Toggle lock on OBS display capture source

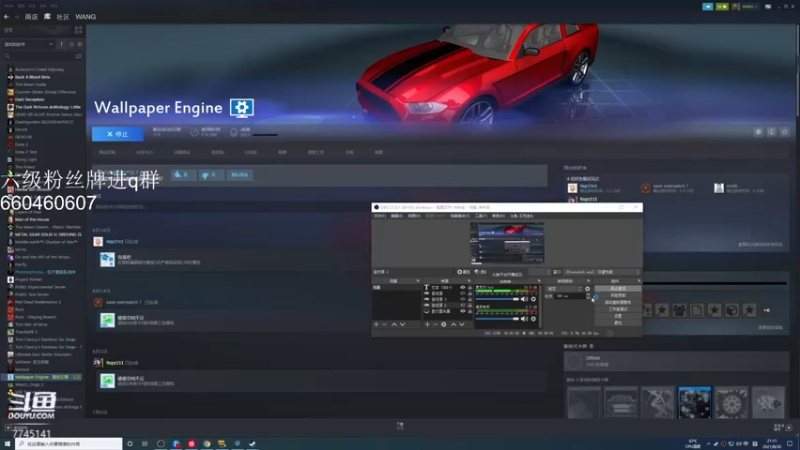click(470, 311)
